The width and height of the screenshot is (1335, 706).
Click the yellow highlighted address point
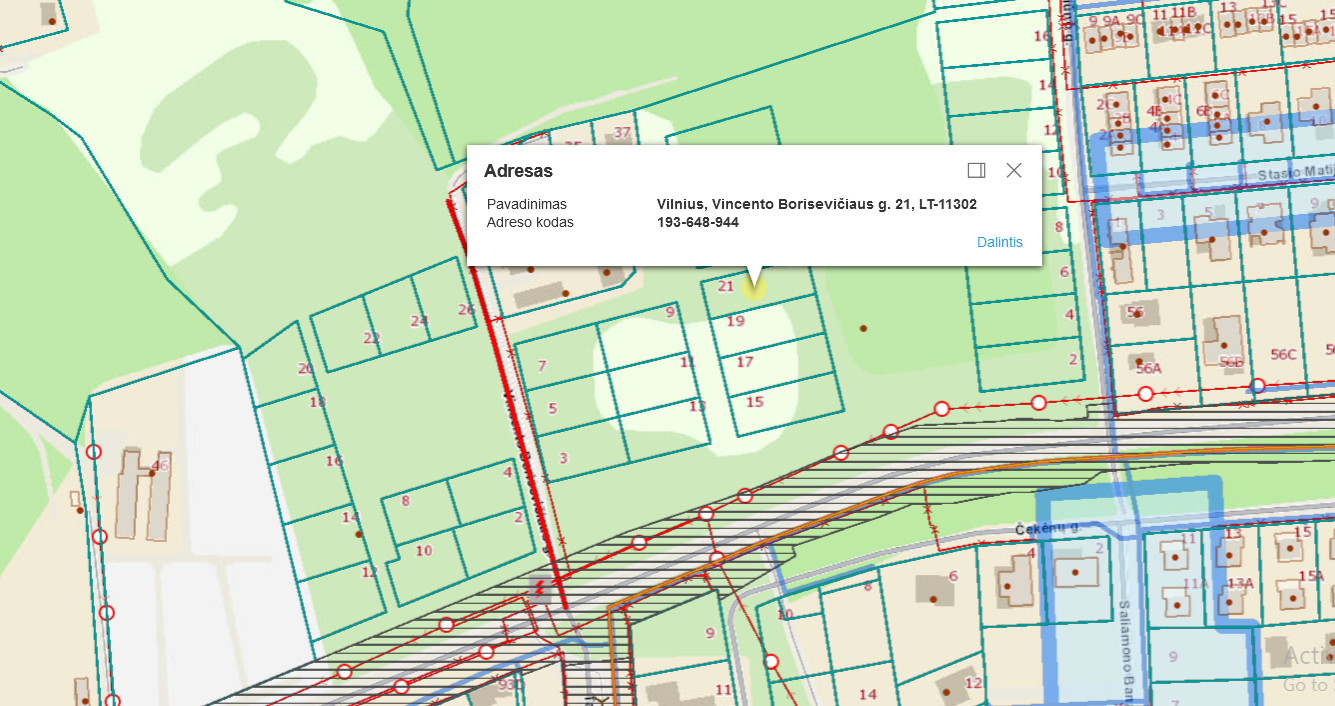(x=755, y=289)
